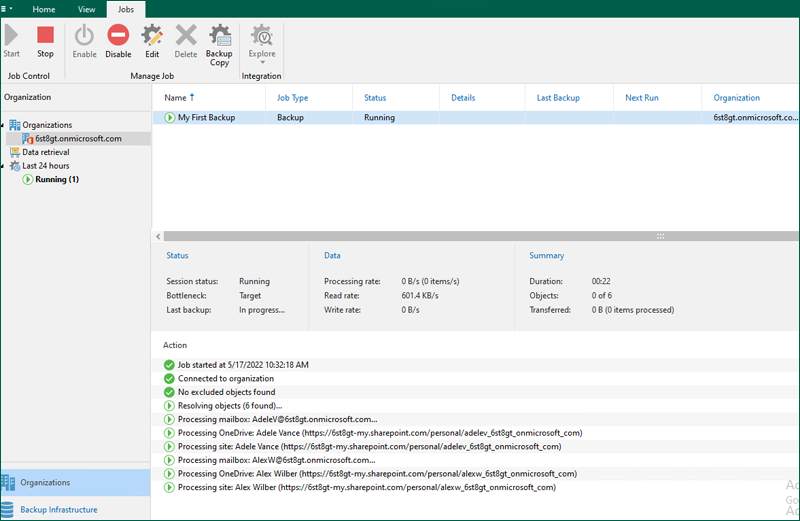Screen dimensions: 800x521
Task: Switch to the Home ribbon tab
Action: click(x=44, y=9)
